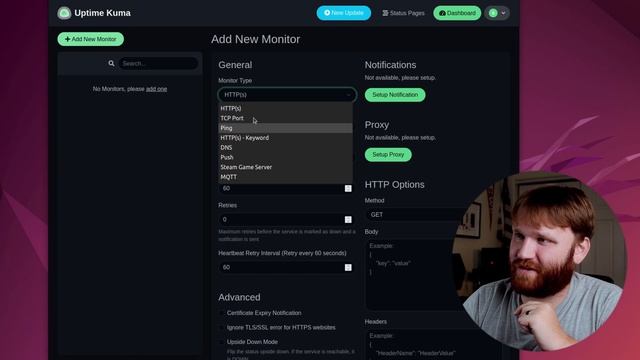
Task: Select HTTP(s) - Keyword option
Action: pos(285,138)
